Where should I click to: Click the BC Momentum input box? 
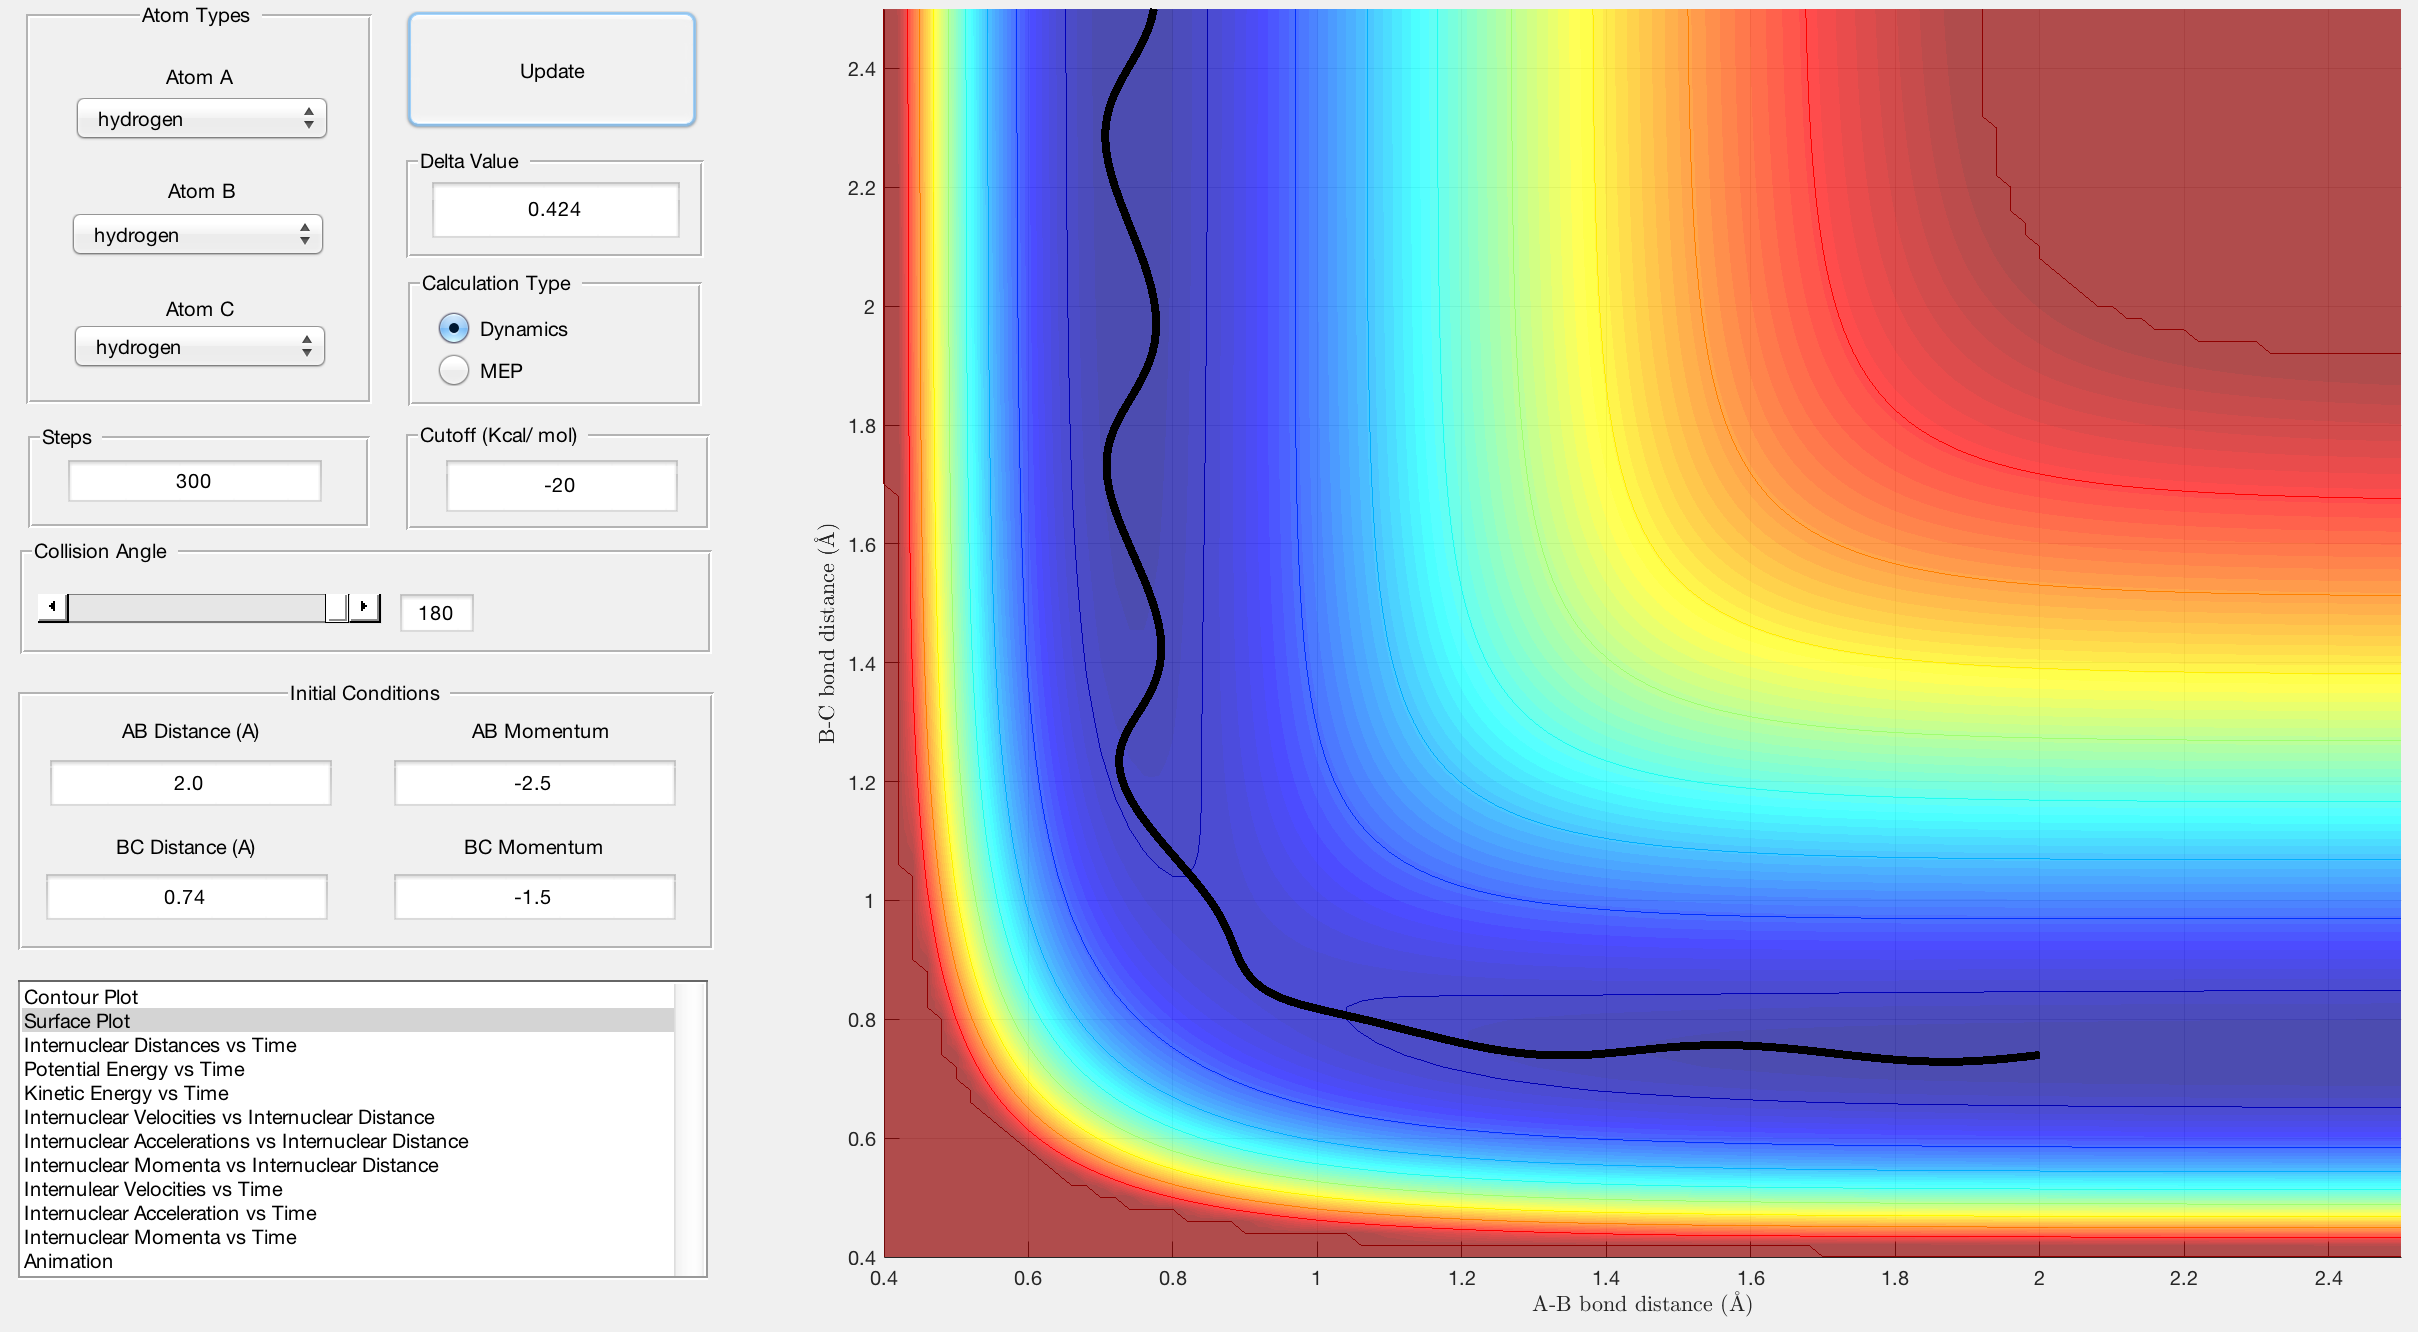coord(534,897)
